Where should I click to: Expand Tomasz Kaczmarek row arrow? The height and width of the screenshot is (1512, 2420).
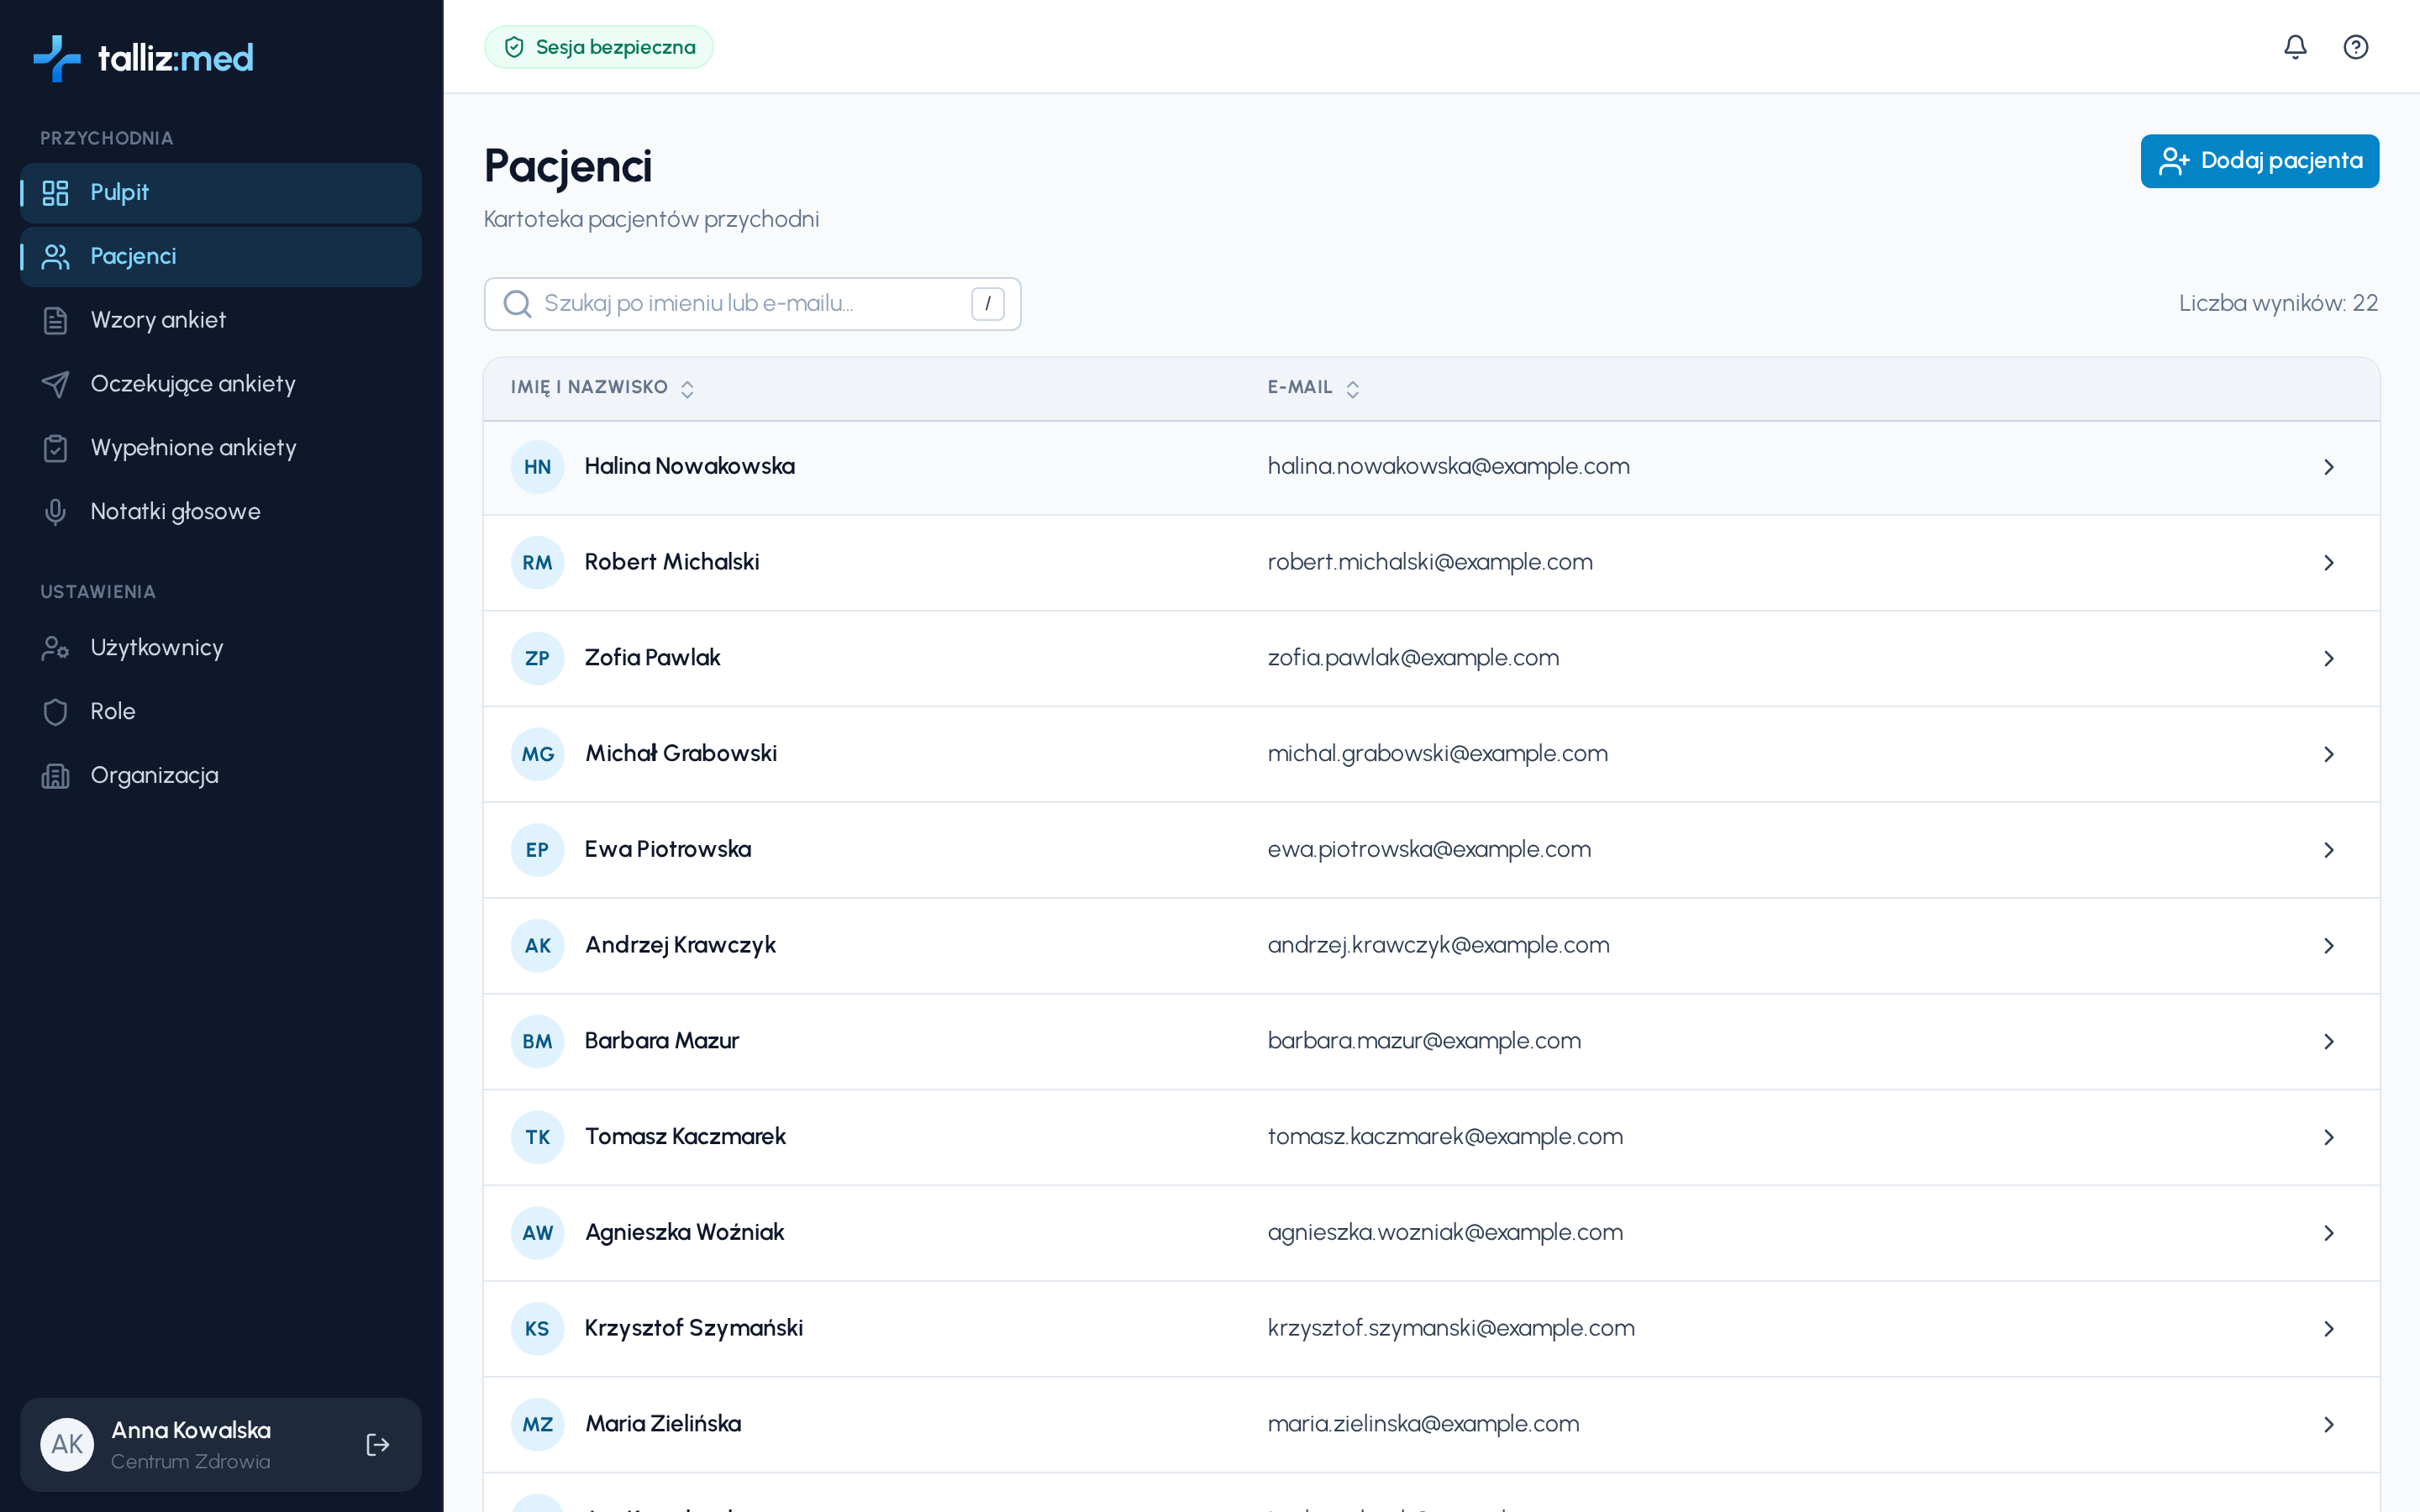2328,1137
